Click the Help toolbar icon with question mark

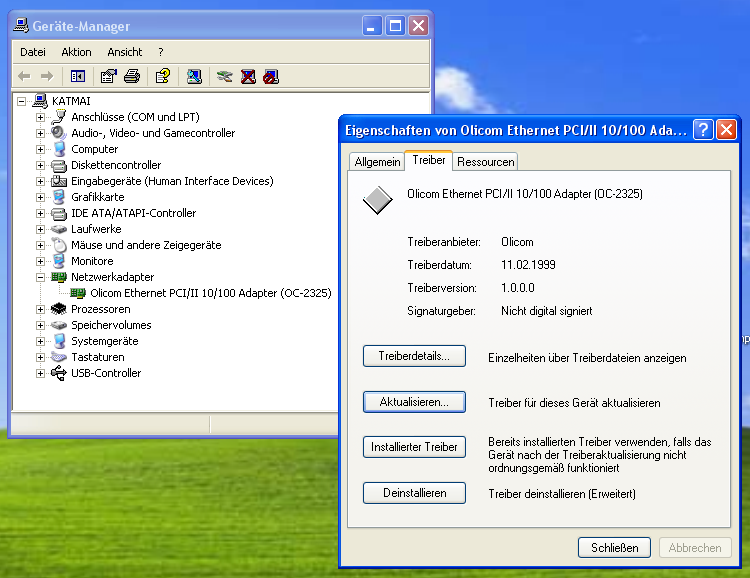(x=163, y=76)
